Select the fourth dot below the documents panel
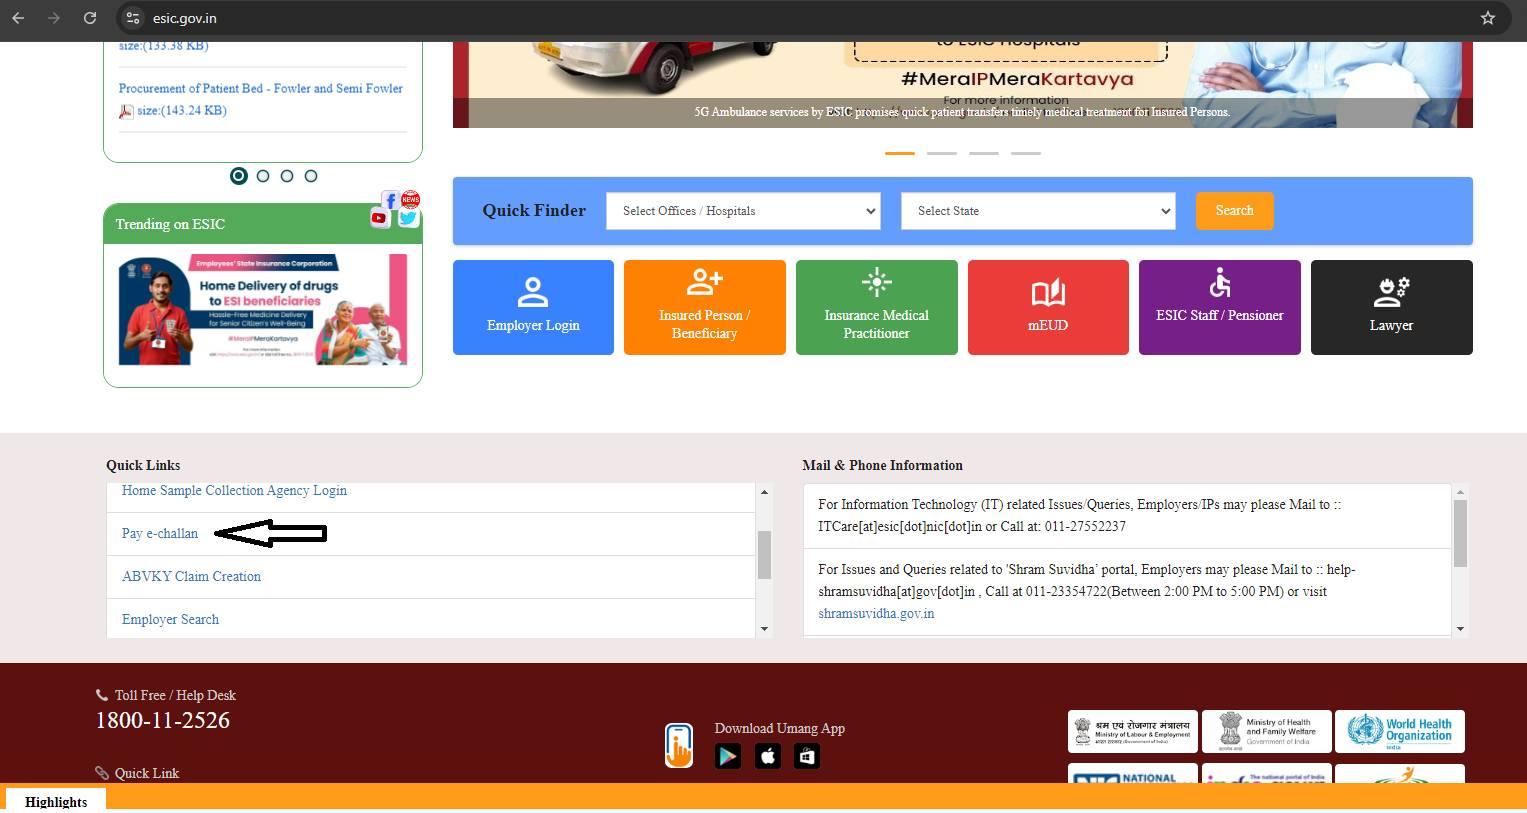The width and height of the screenshot is (1527, 813). tap(310, 175)
